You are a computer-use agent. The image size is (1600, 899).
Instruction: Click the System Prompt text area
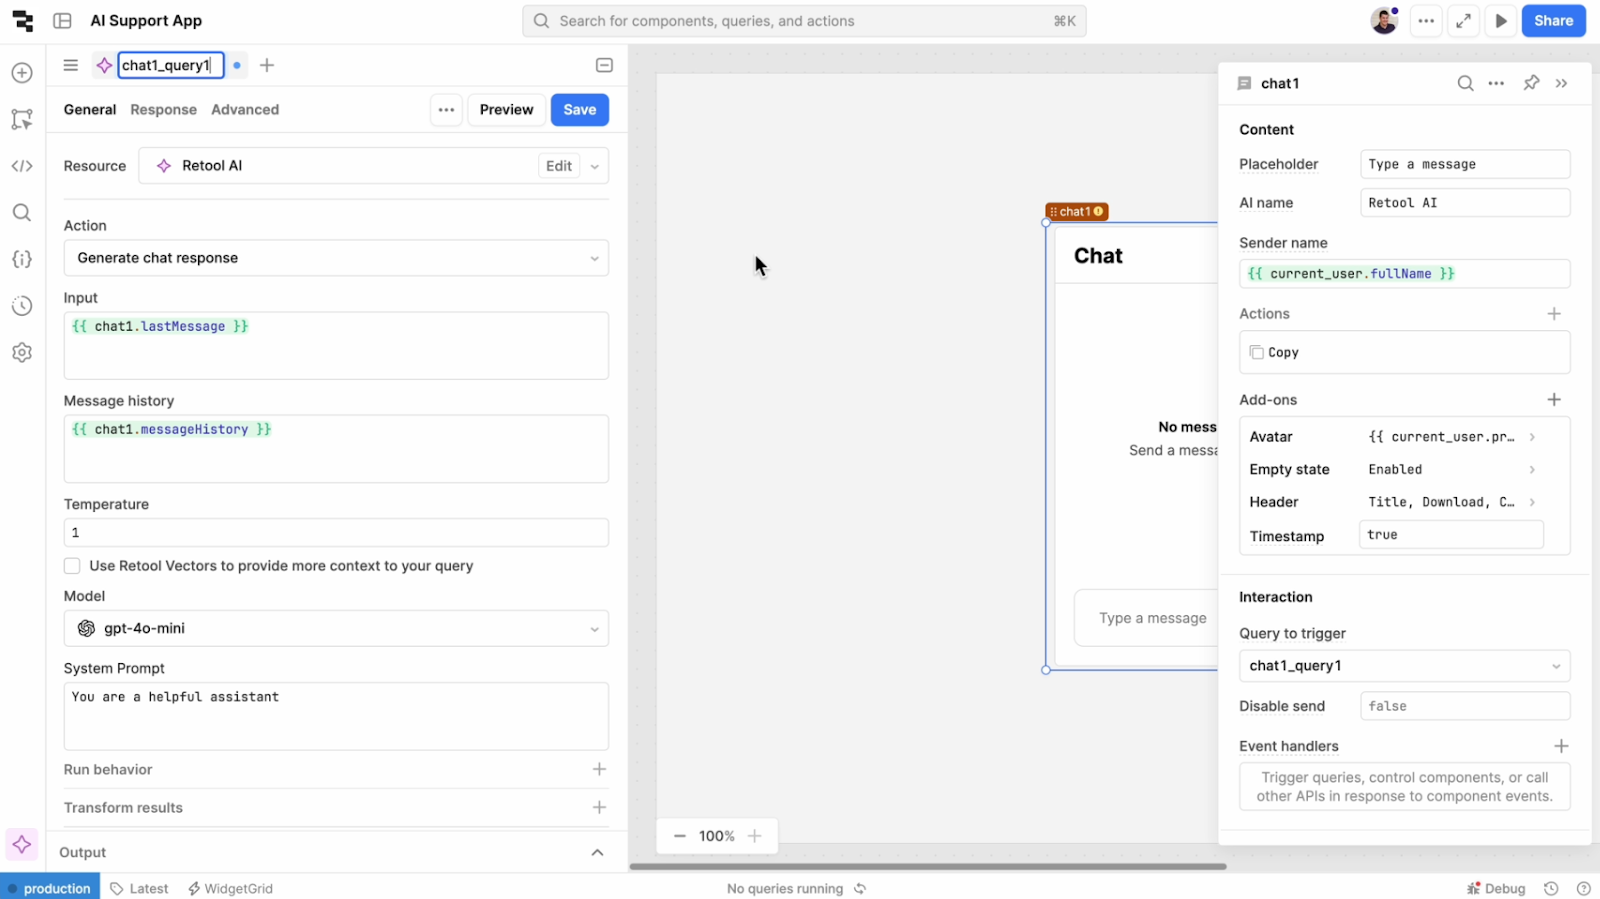pos(336,716)
